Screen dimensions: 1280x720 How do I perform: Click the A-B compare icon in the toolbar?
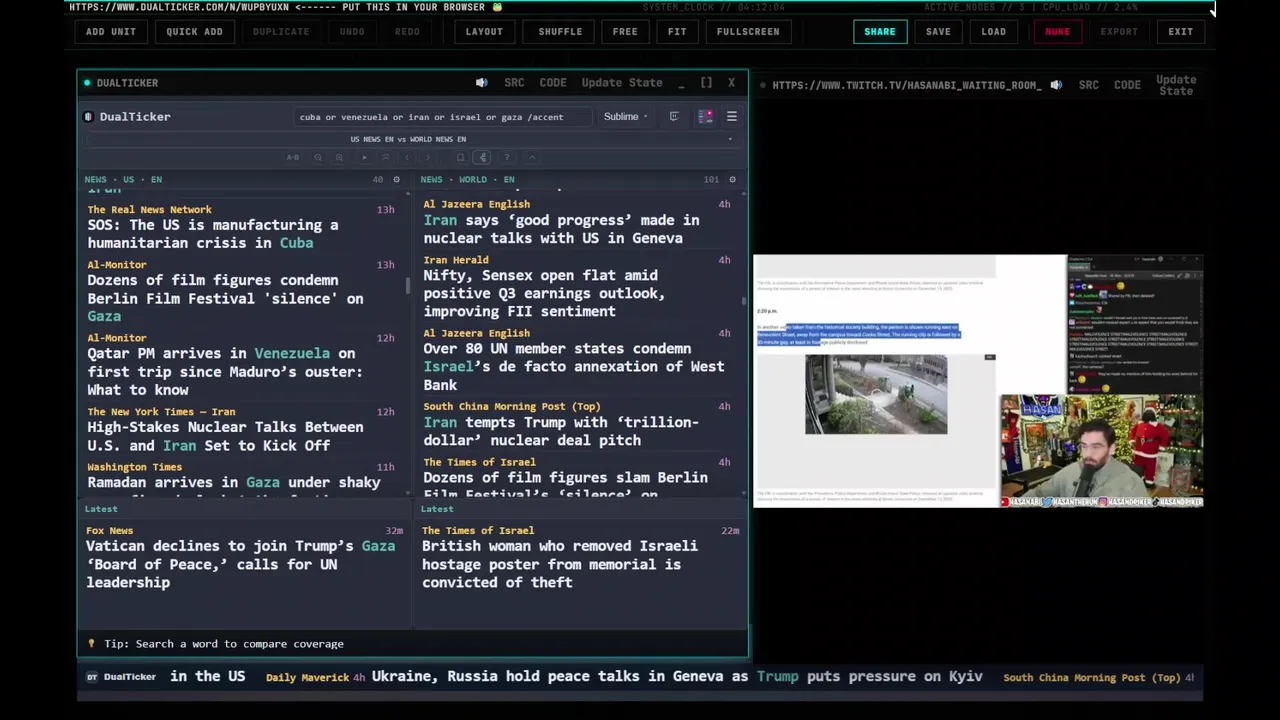point(293,157)
